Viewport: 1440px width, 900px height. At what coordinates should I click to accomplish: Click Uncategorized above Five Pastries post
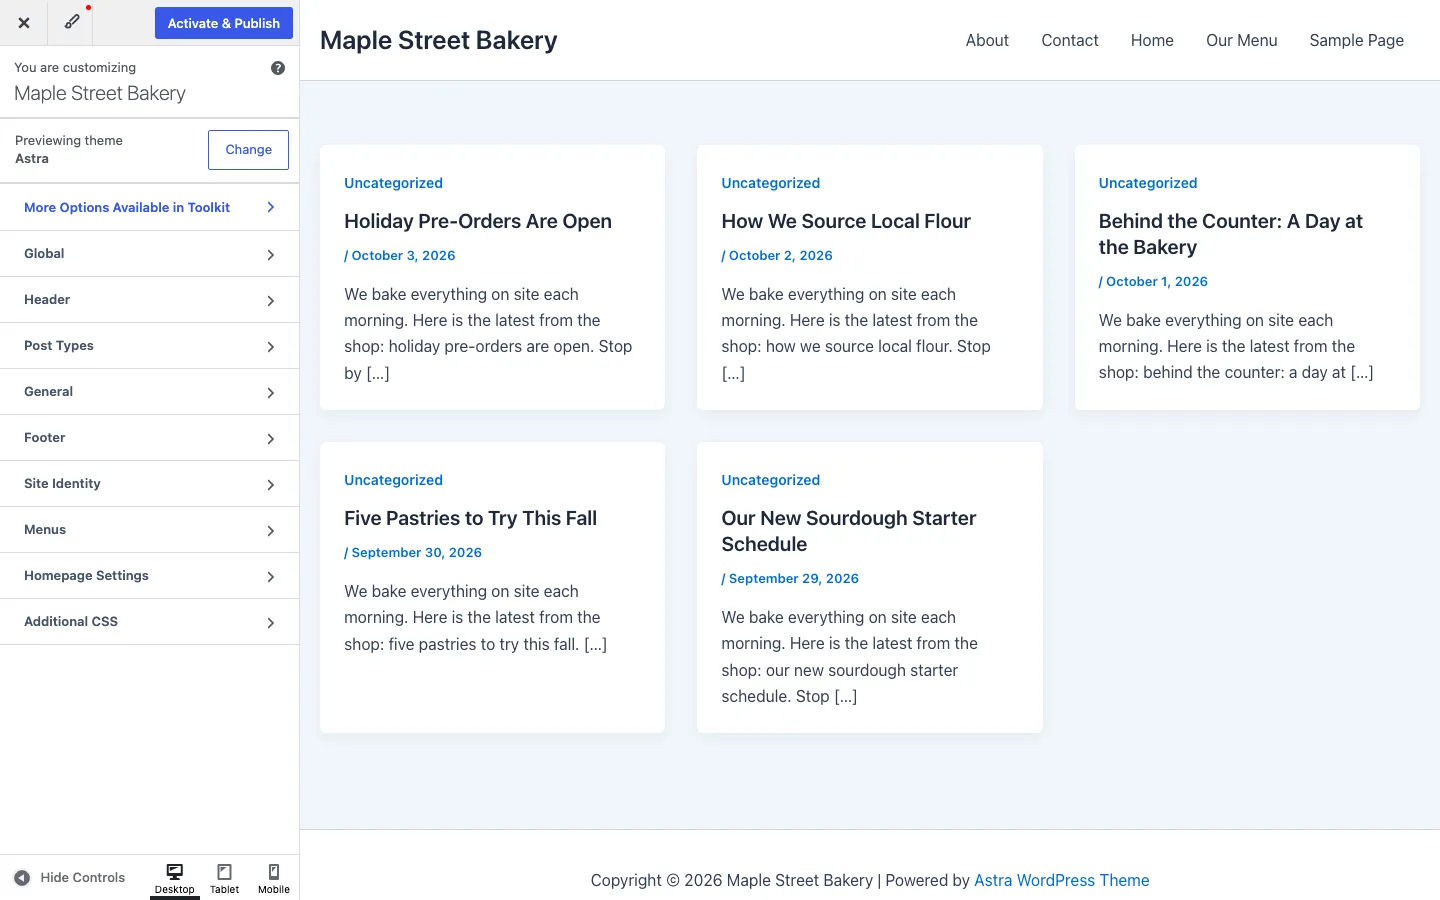pos(393,480)
